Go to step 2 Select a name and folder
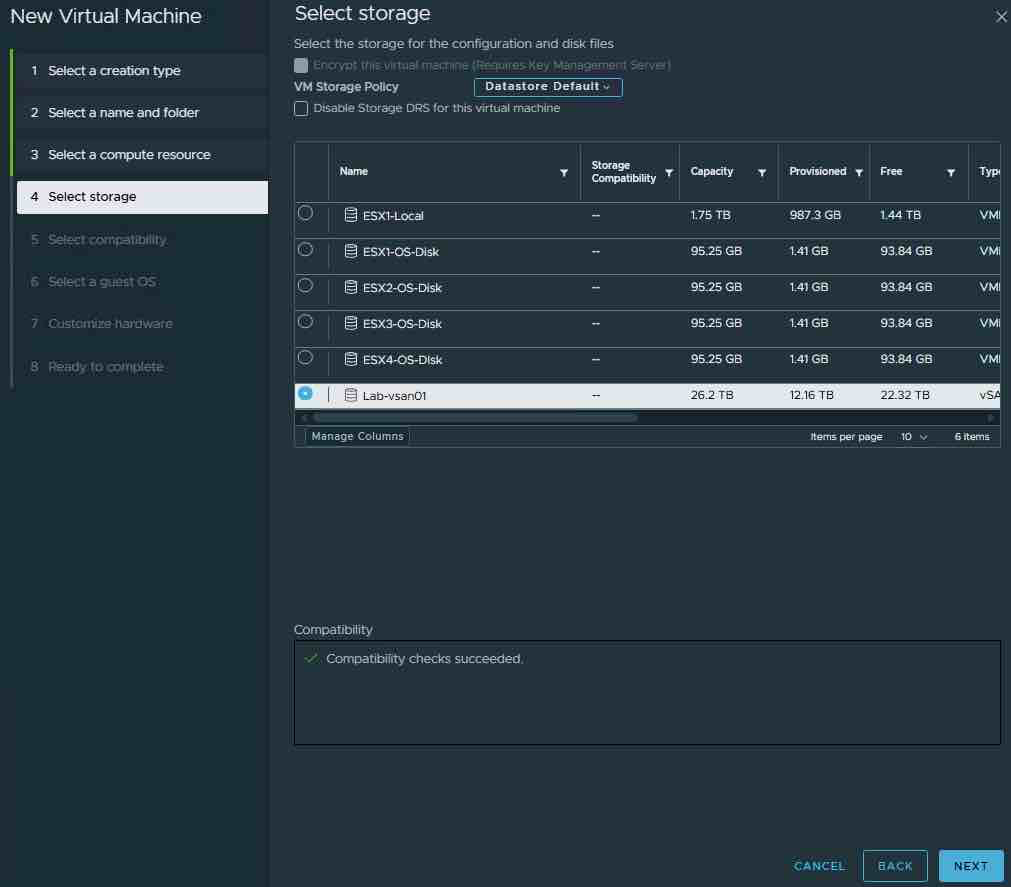 (123, 113)
